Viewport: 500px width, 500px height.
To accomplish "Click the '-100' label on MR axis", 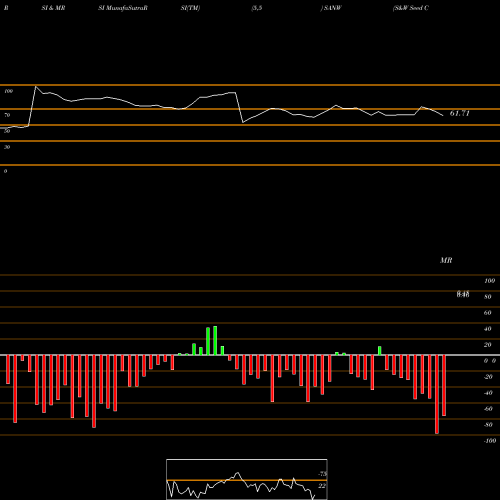I will [x=490, y=441].
